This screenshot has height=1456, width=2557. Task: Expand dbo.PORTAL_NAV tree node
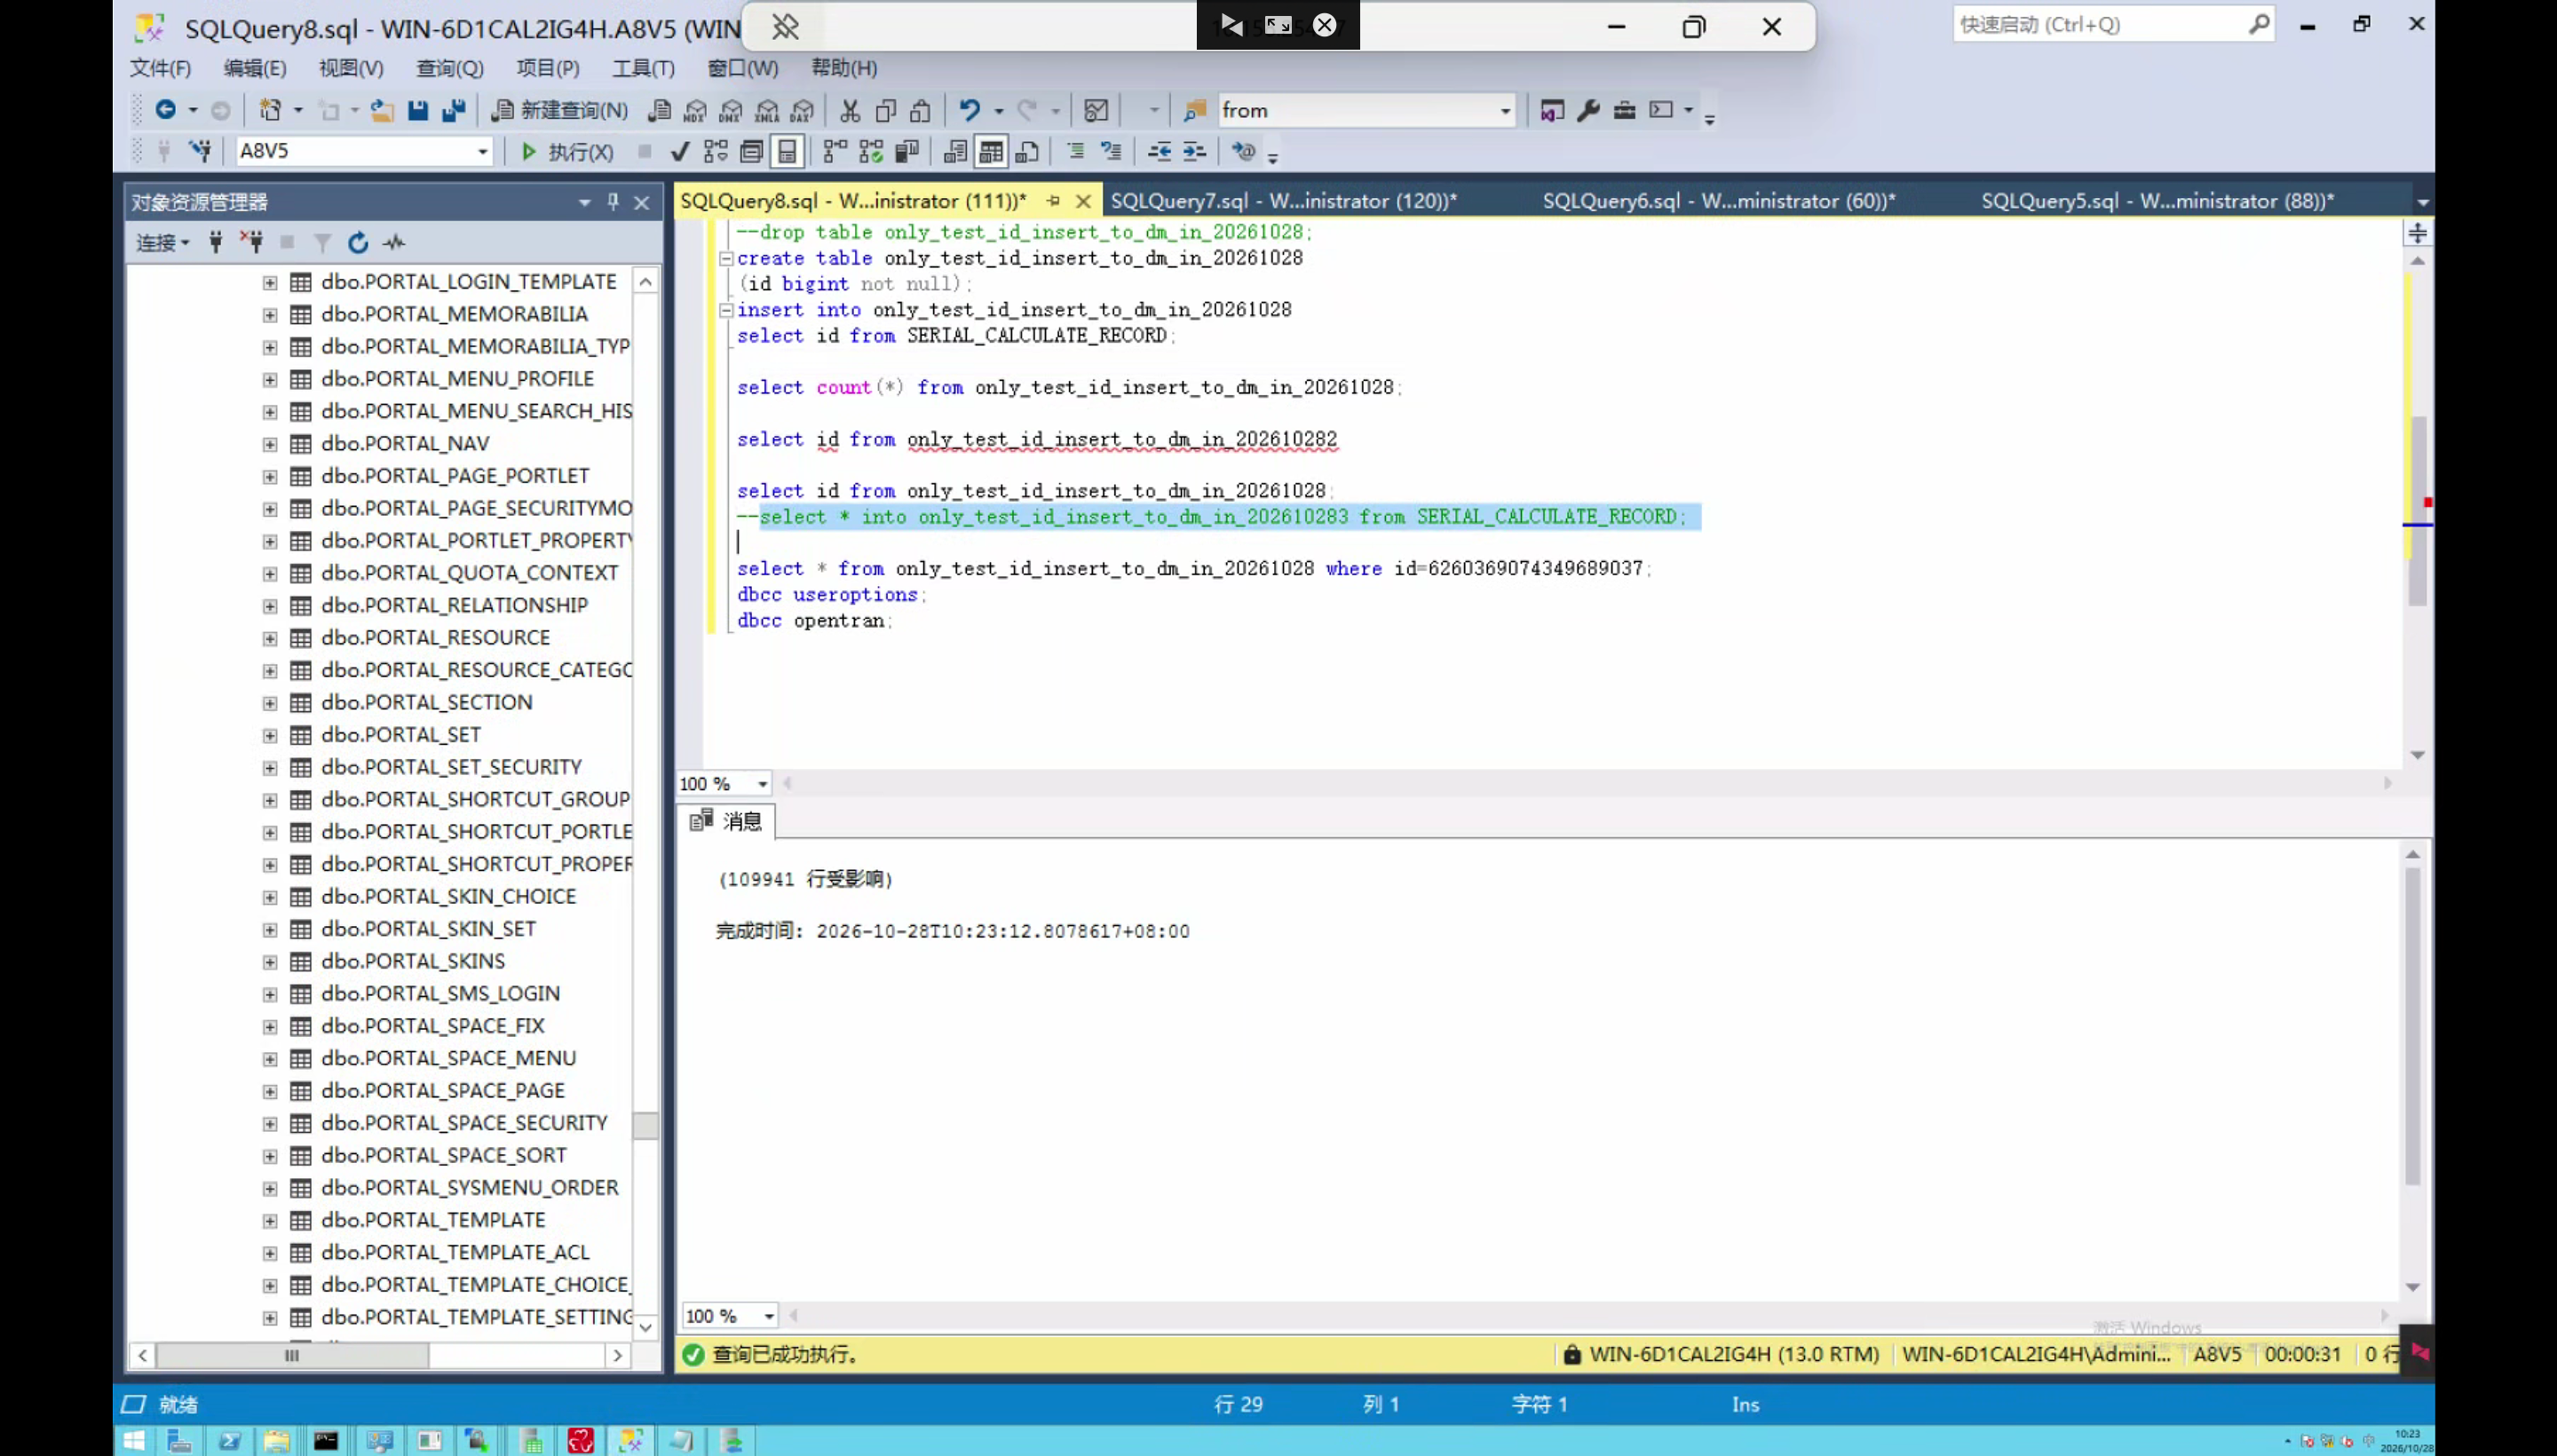(270, 444)
